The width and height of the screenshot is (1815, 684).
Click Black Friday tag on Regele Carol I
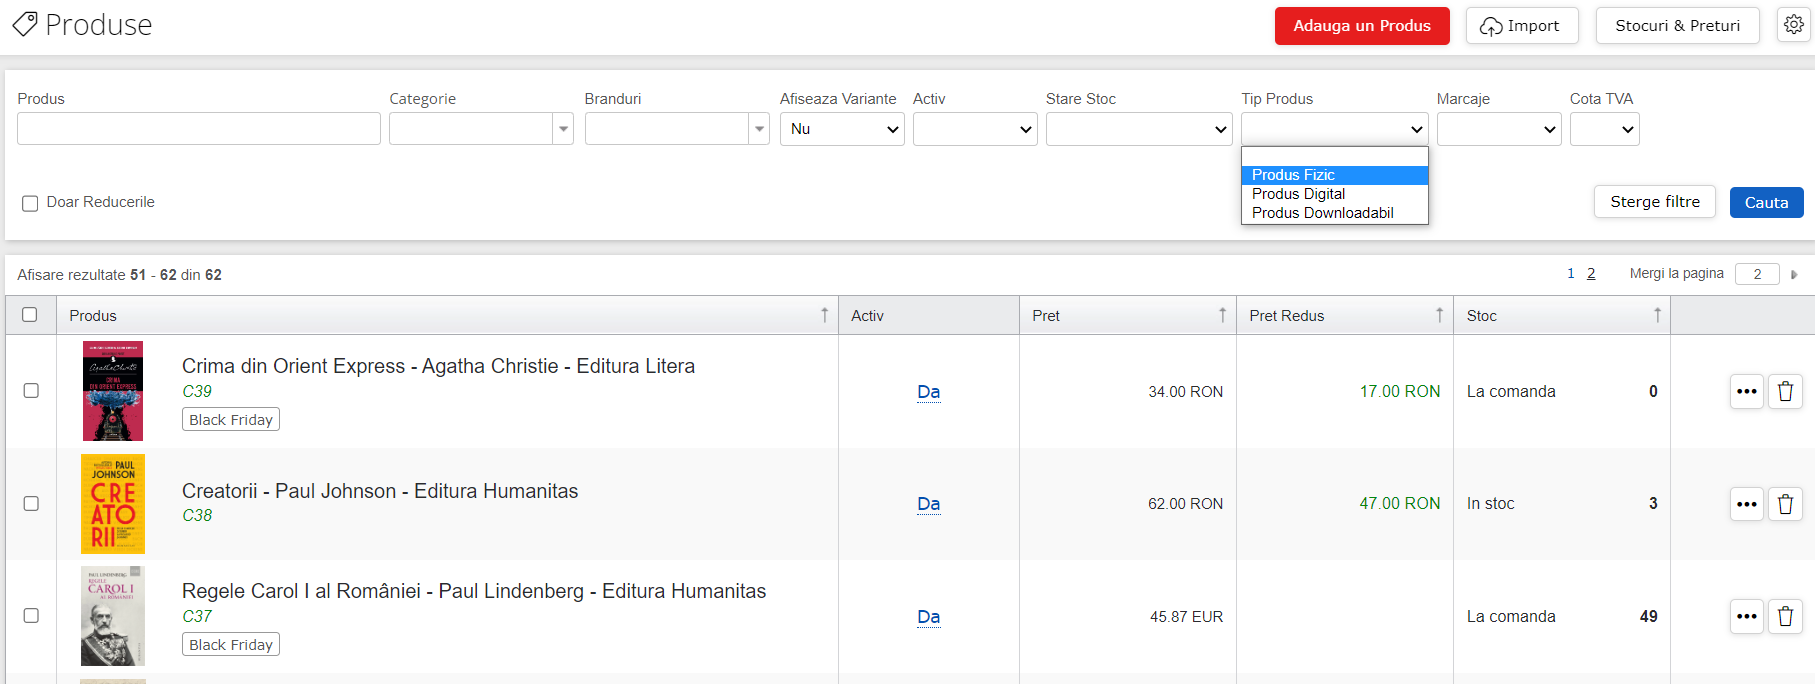point(231,645)
